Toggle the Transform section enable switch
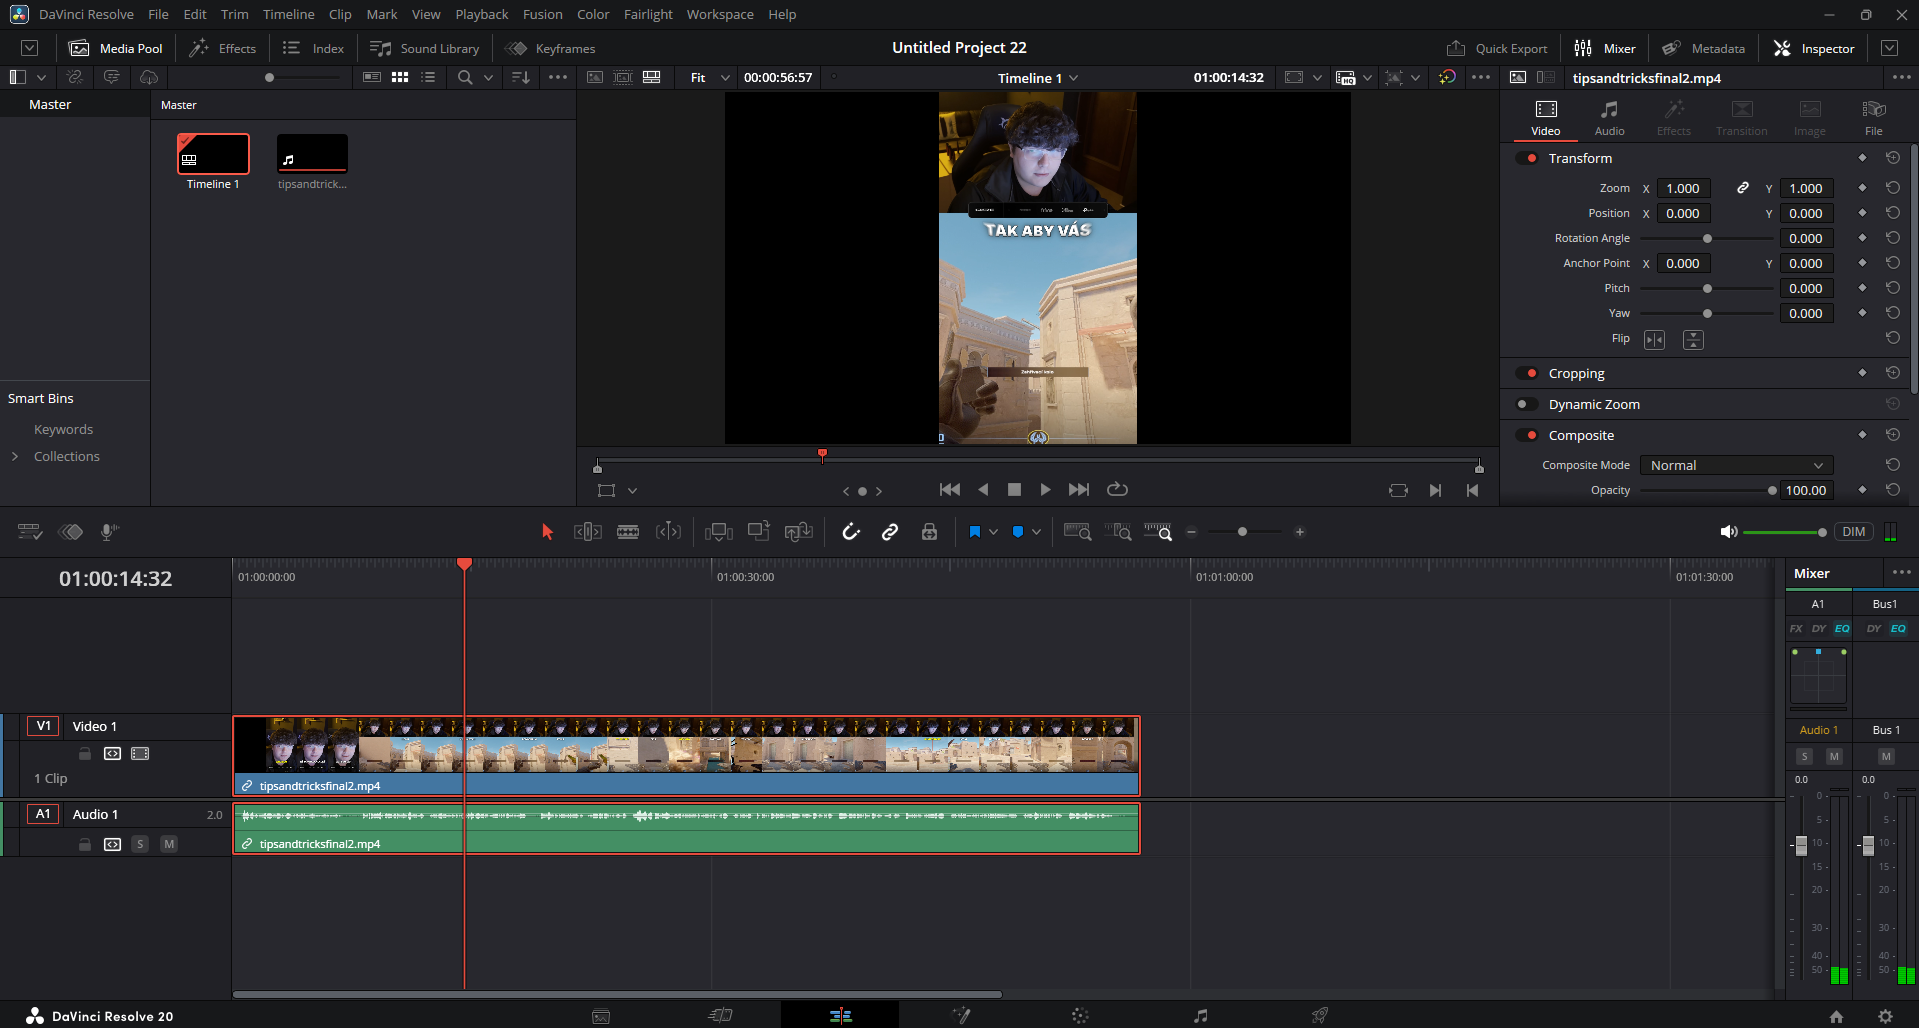The height and width of the screenshot is (1028, 1919). point(1527,158)
